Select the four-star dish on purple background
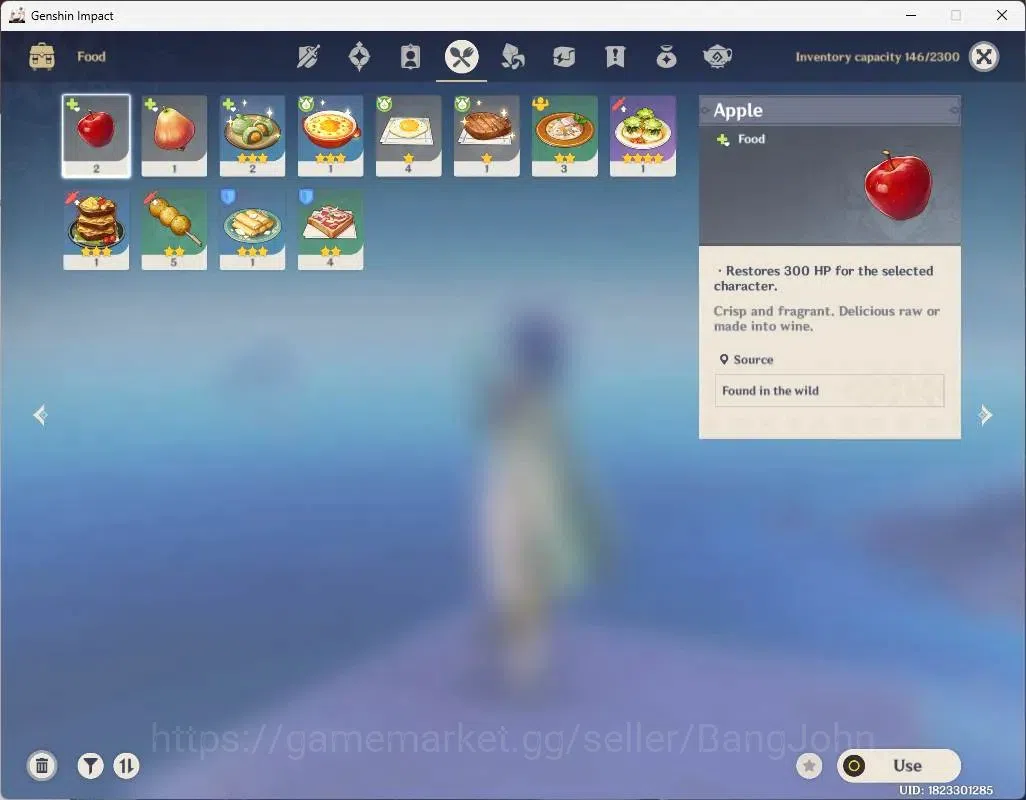Screen dimensions: 1026x800 click(643, 136)
